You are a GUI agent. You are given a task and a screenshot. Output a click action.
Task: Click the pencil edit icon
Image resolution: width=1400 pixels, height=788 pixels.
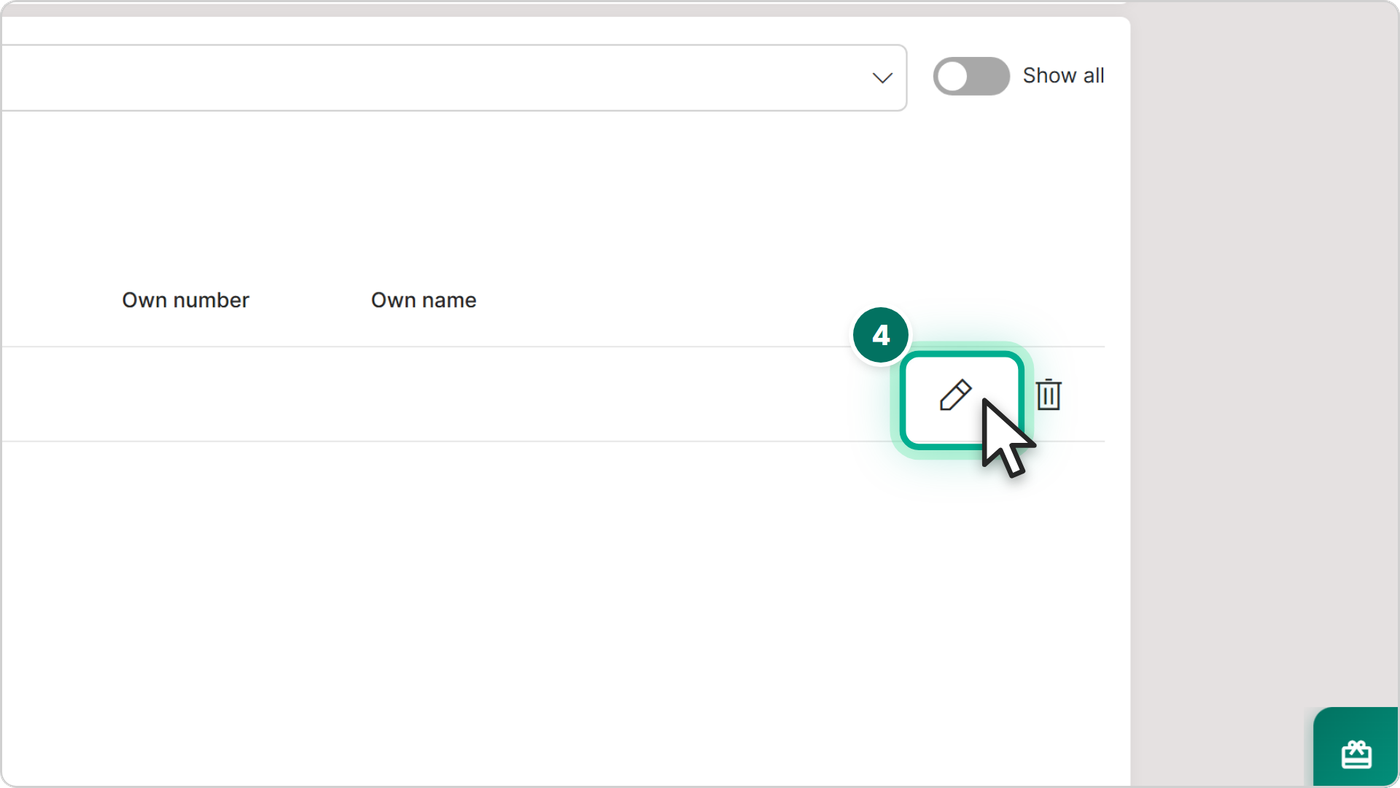[x=956, y=395]
